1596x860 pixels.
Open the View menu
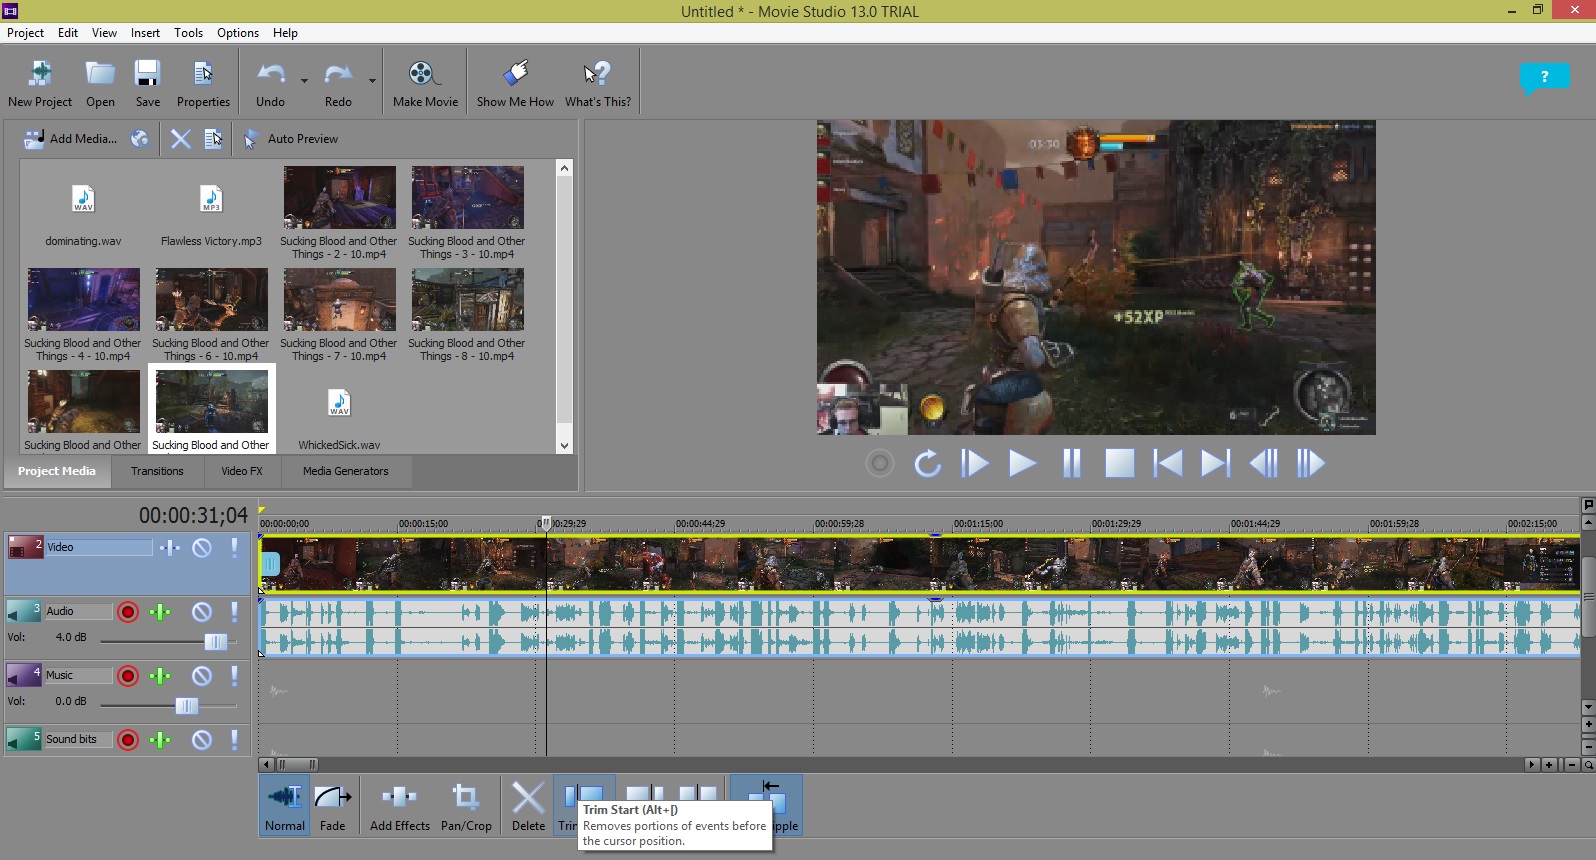(x=104, y=33)
